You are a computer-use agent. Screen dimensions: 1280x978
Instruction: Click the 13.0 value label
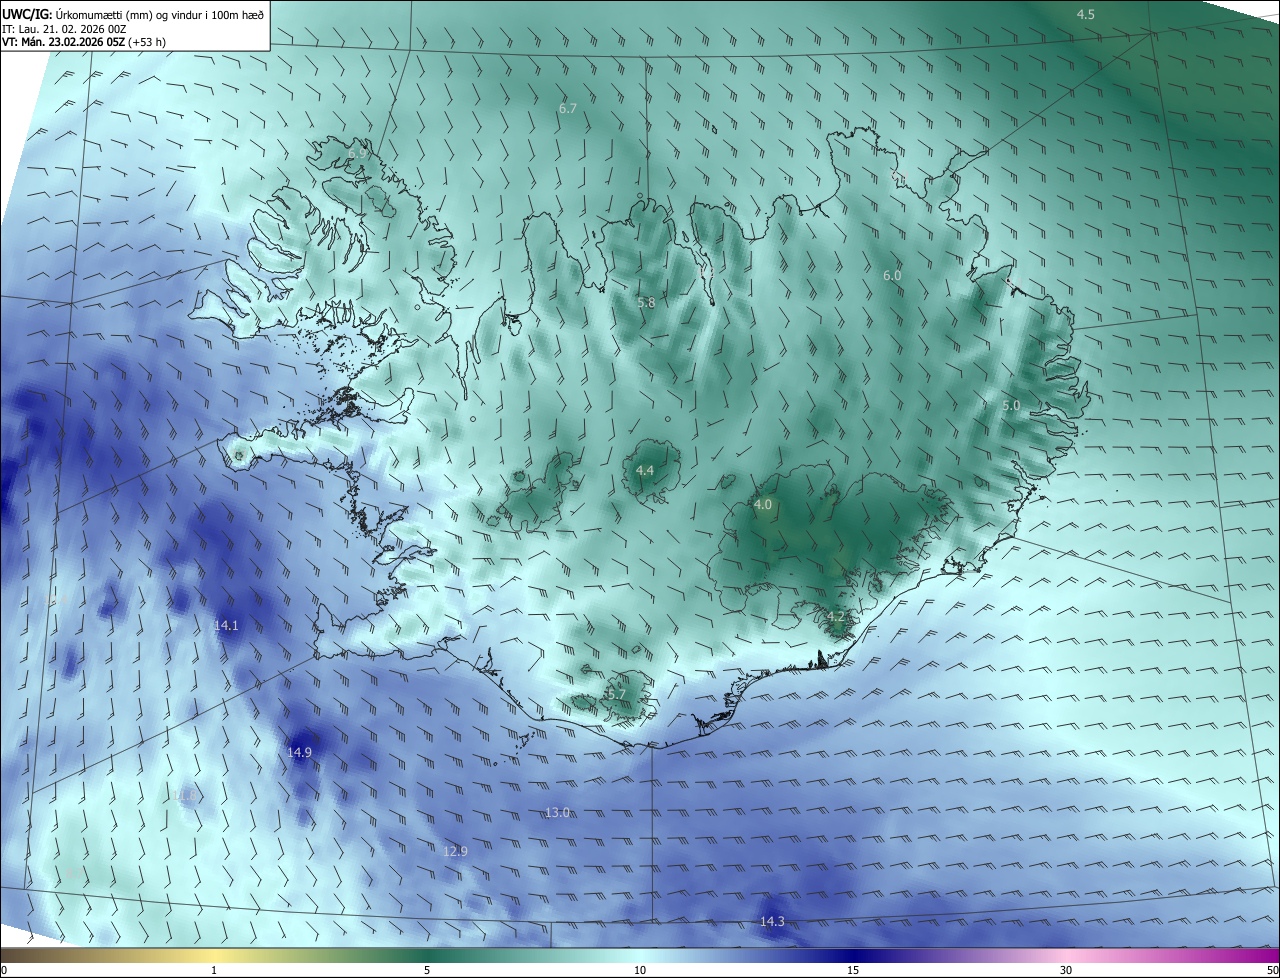point(557,812)
